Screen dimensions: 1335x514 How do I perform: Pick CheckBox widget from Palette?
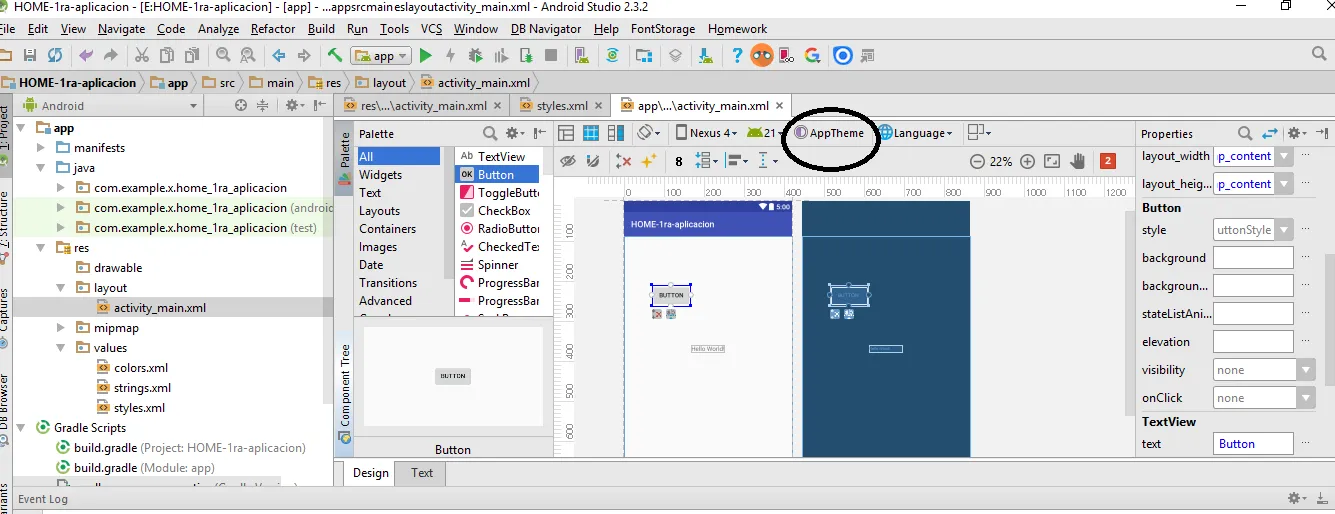(x=497, y=211)
